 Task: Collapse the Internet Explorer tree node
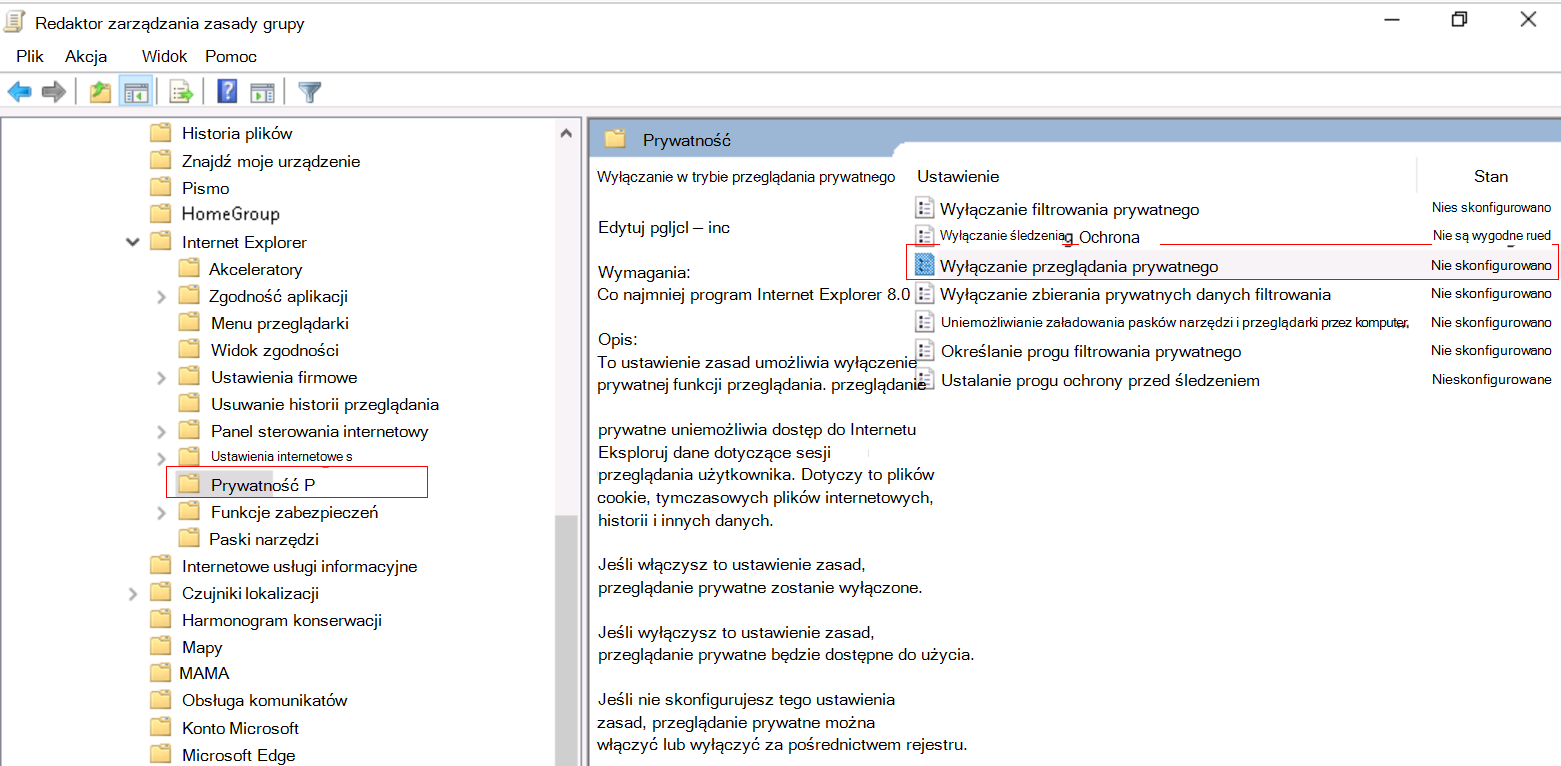pyautogui.click(x=132, y=242)
